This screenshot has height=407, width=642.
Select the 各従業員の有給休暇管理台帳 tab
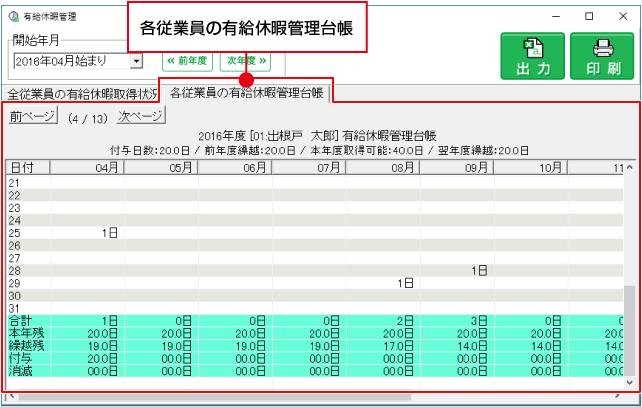[x=246, y=93]
